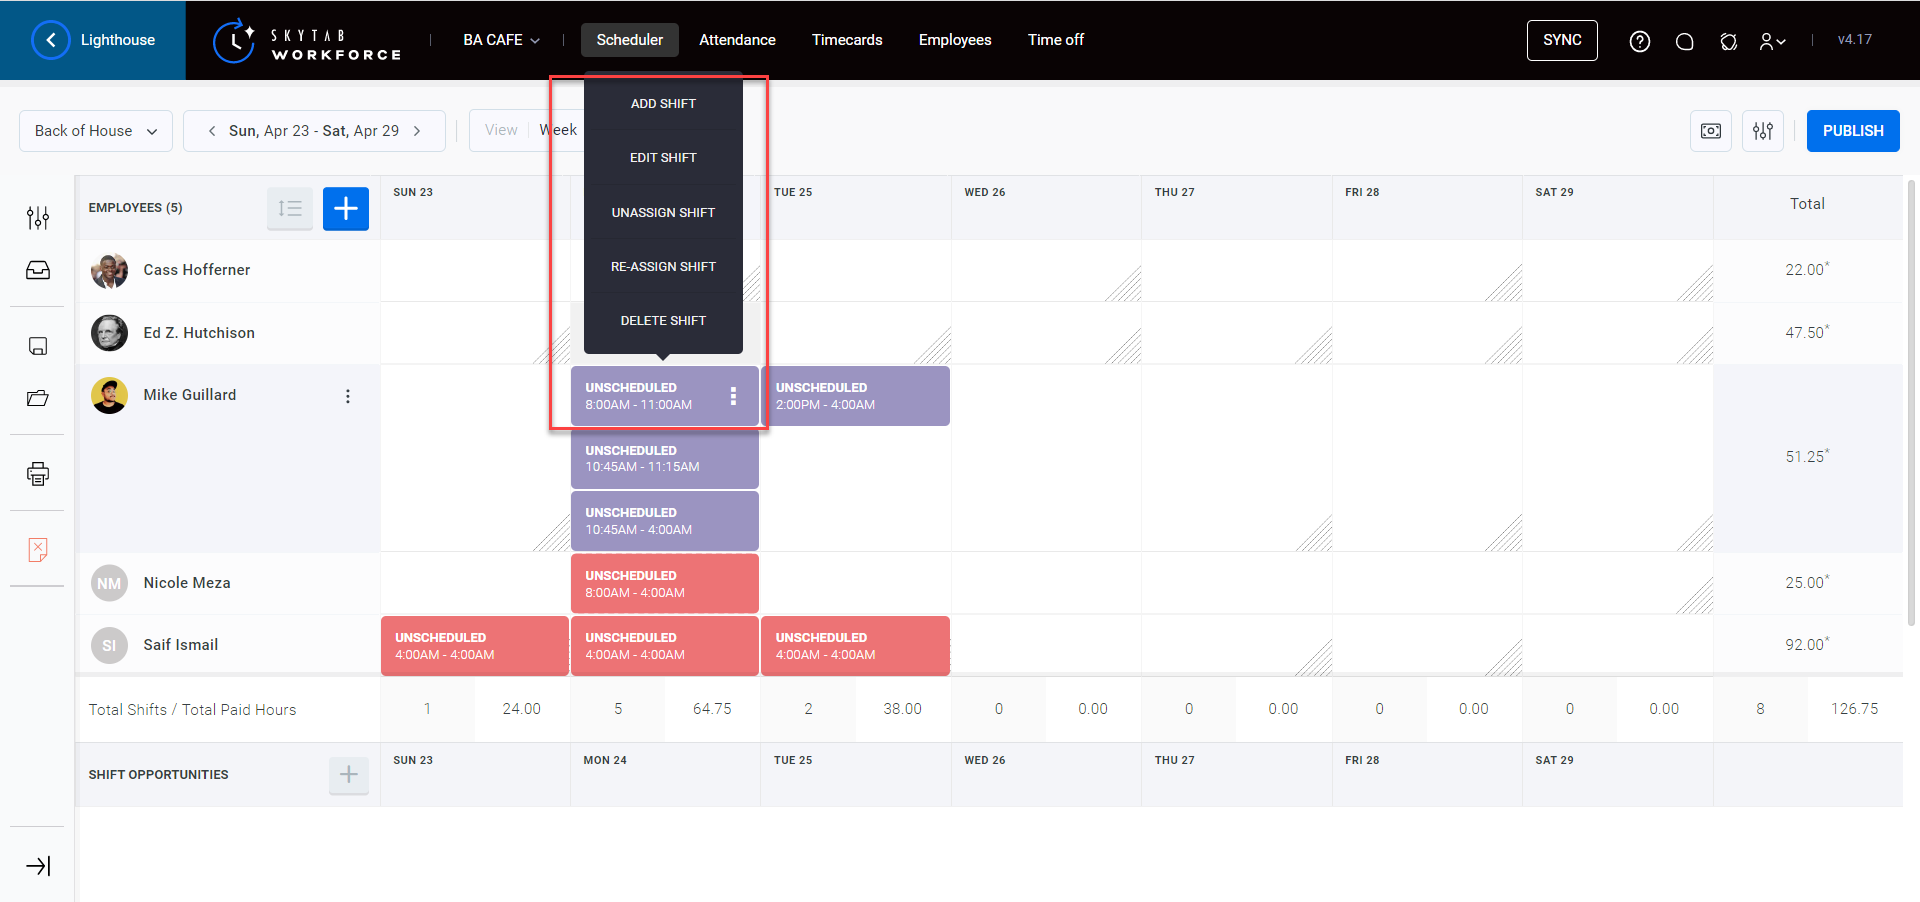Screen dimensions: 1920x902
Task: Collapse the left sidebar with the arrow
Action: [37, 865]
